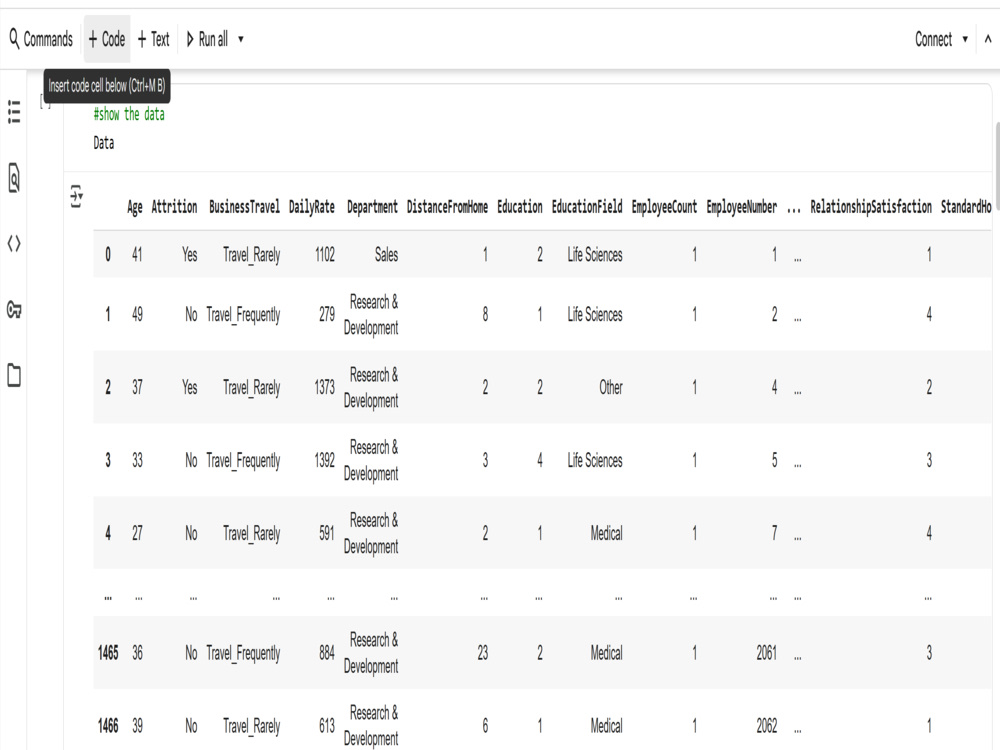Click DailyRate value 1392
The width and height of the screenshot is (1000, 750).
point(325,460)
